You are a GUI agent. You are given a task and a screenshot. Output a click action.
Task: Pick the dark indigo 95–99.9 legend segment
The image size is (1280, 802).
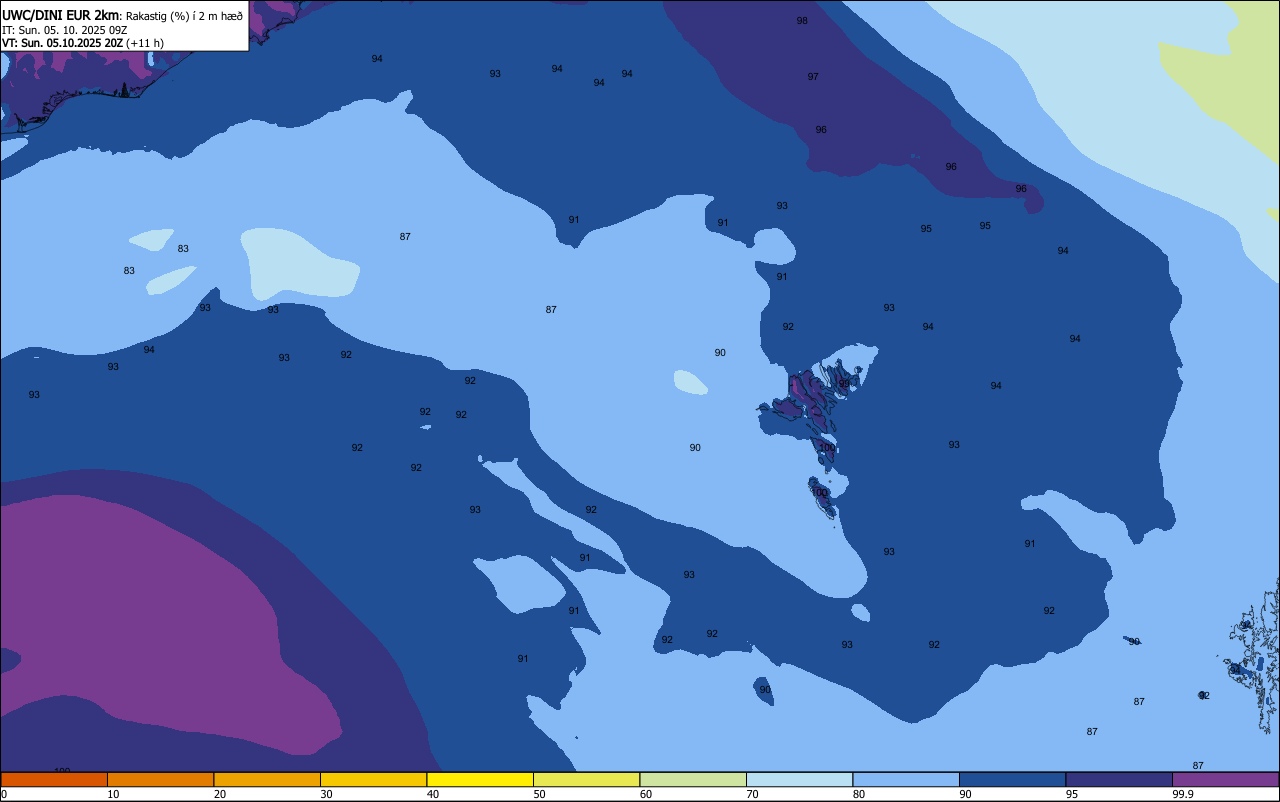pyautogui.click(x=1119, y=779)
